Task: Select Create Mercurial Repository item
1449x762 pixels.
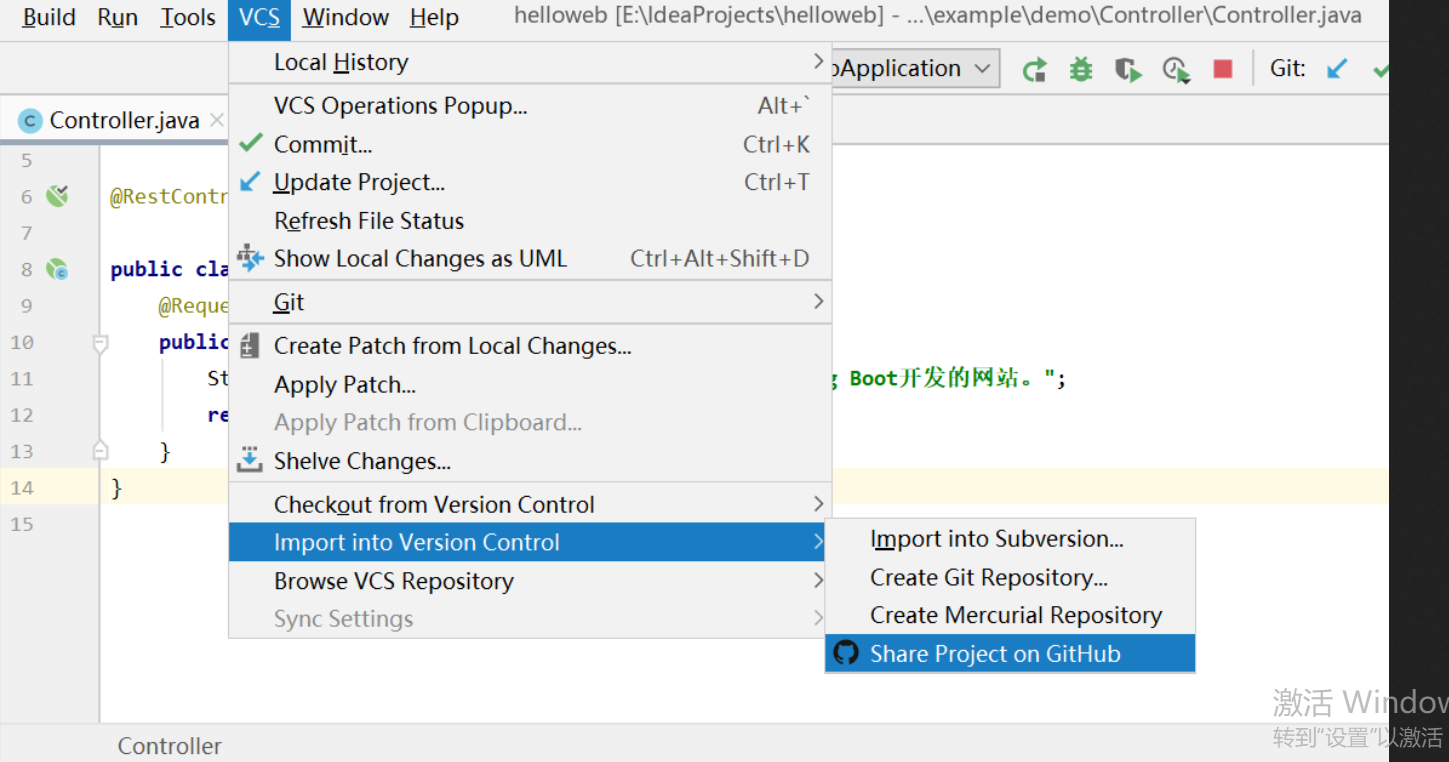Action: [x=1010, y=615]
